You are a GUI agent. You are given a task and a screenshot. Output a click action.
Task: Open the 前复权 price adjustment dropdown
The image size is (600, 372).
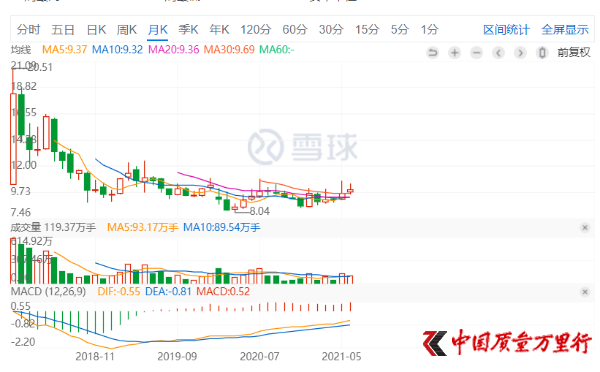[574, 52]
